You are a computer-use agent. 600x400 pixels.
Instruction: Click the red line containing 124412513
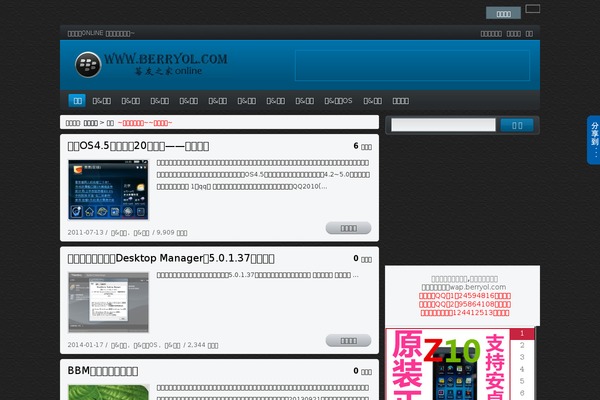coord(465,313)
